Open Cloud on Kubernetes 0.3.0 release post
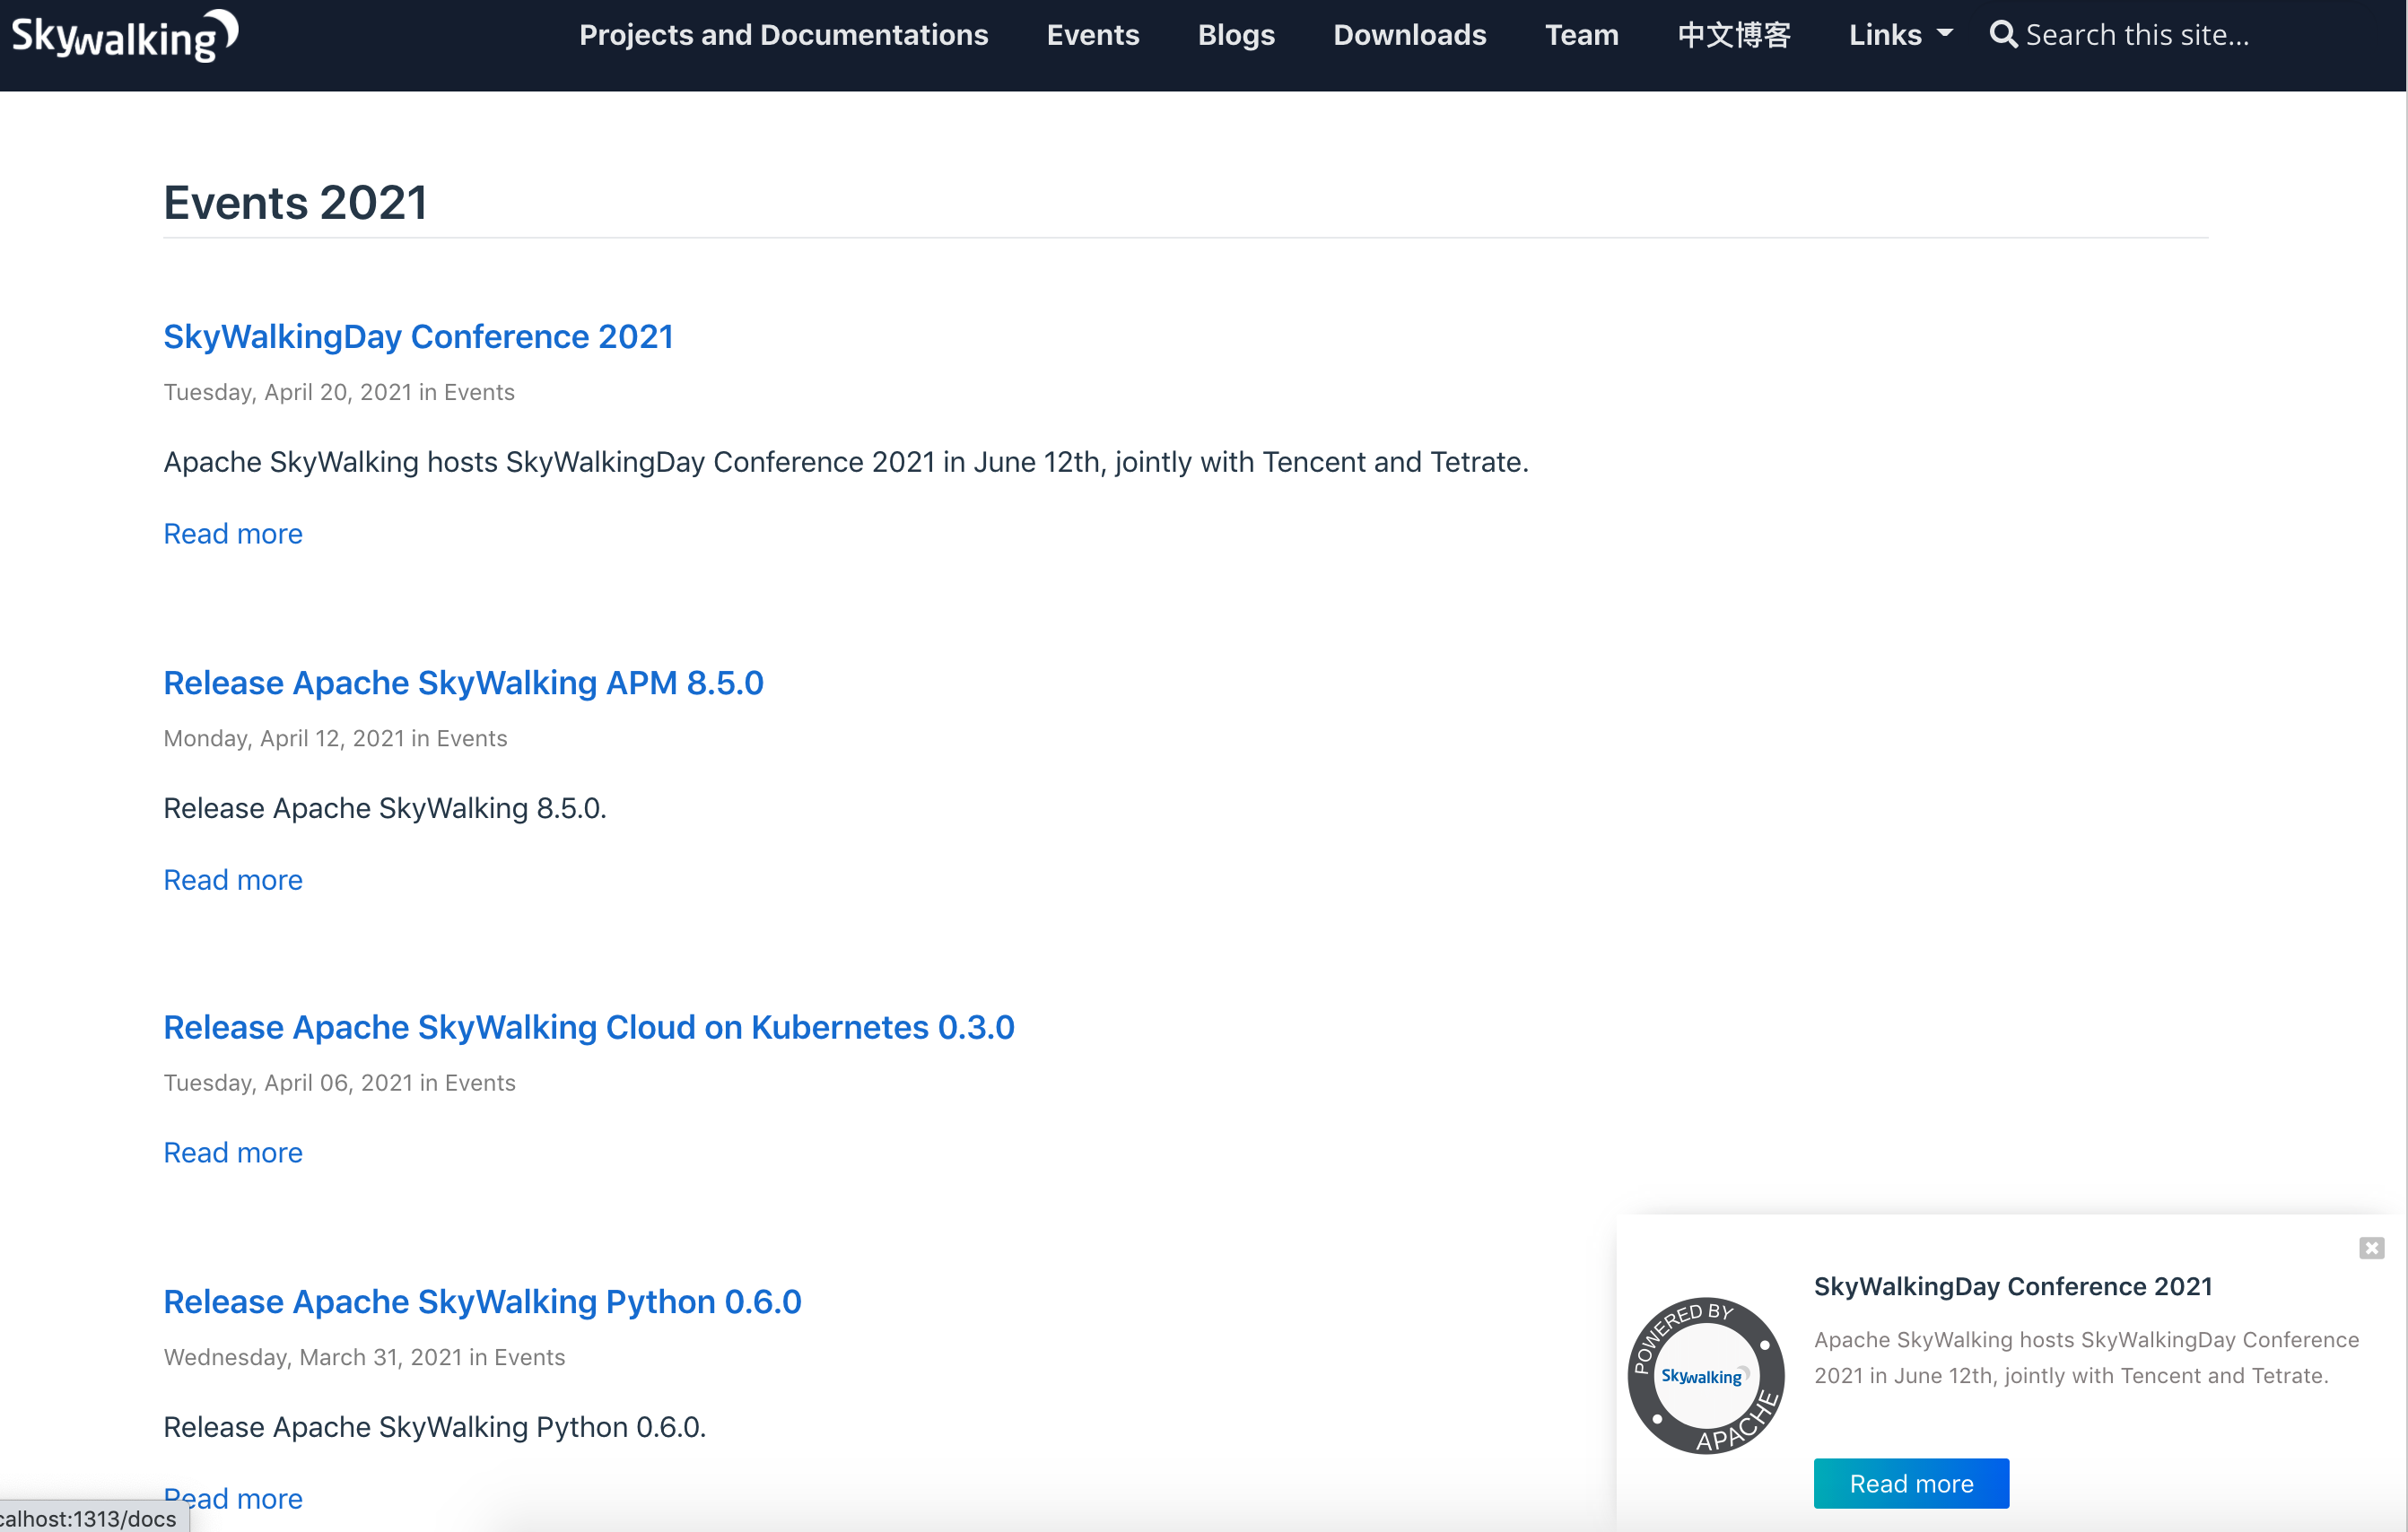Screen dimensions: 2408x1532 [588, 1027]
